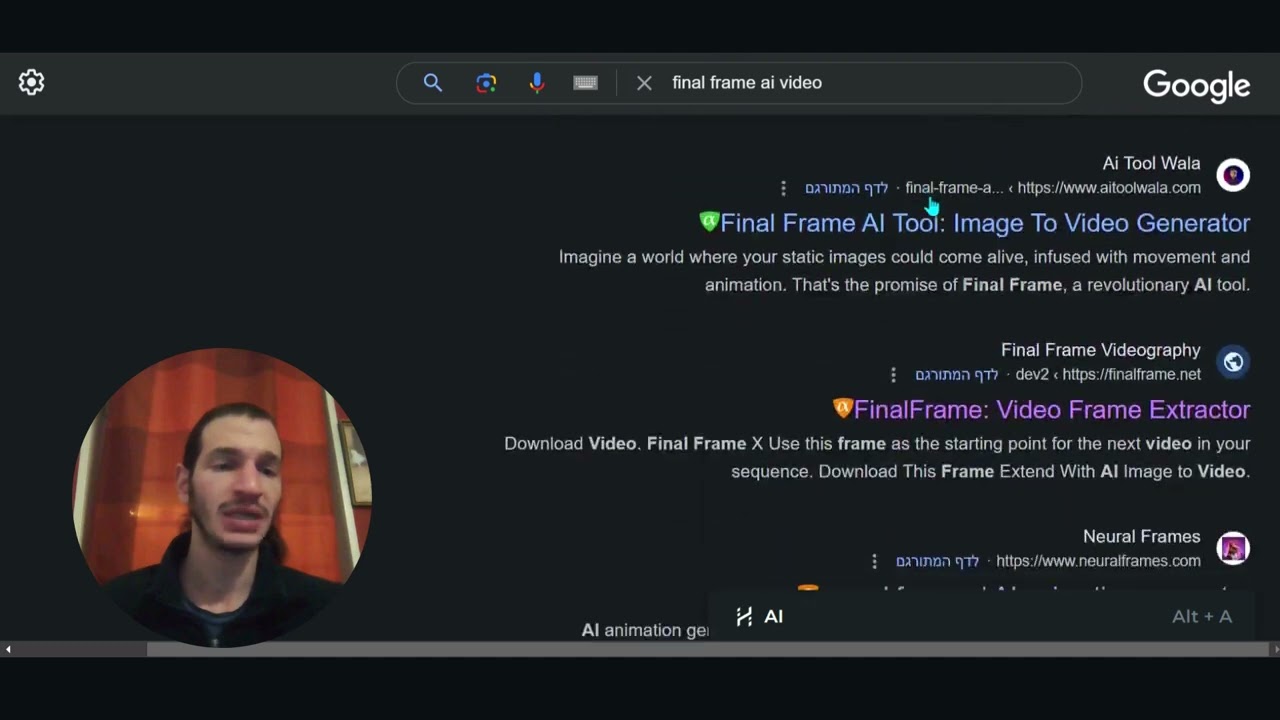This screenshot has width=1280, height=720.
Task: Open translated page link for aitoolwala.com
Action: click(x=846, y=188)
